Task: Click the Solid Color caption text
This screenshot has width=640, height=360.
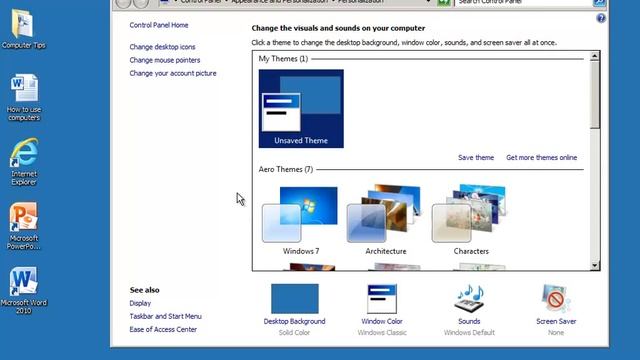Action: pos(294,333)
